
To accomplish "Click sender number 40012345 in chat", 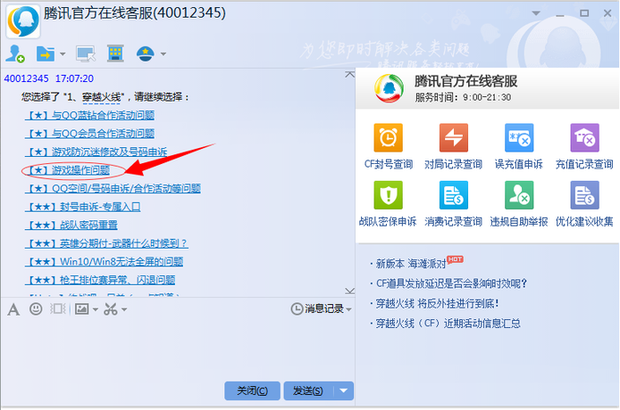I will (26, 79).
